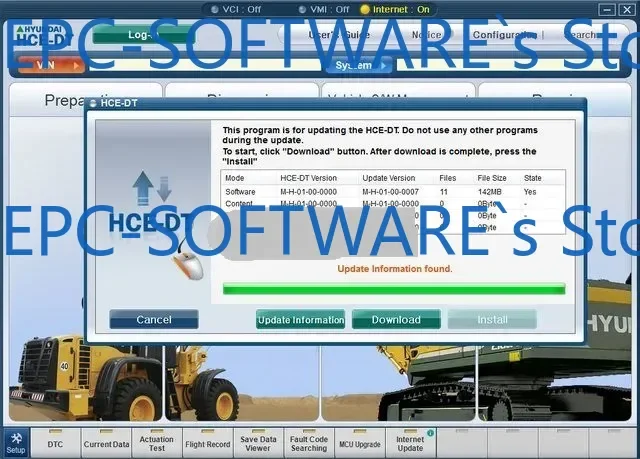Select the Preparation tab
Image resolution: width=640 pixels, height=459 pixels.
[x=86, y=100]
